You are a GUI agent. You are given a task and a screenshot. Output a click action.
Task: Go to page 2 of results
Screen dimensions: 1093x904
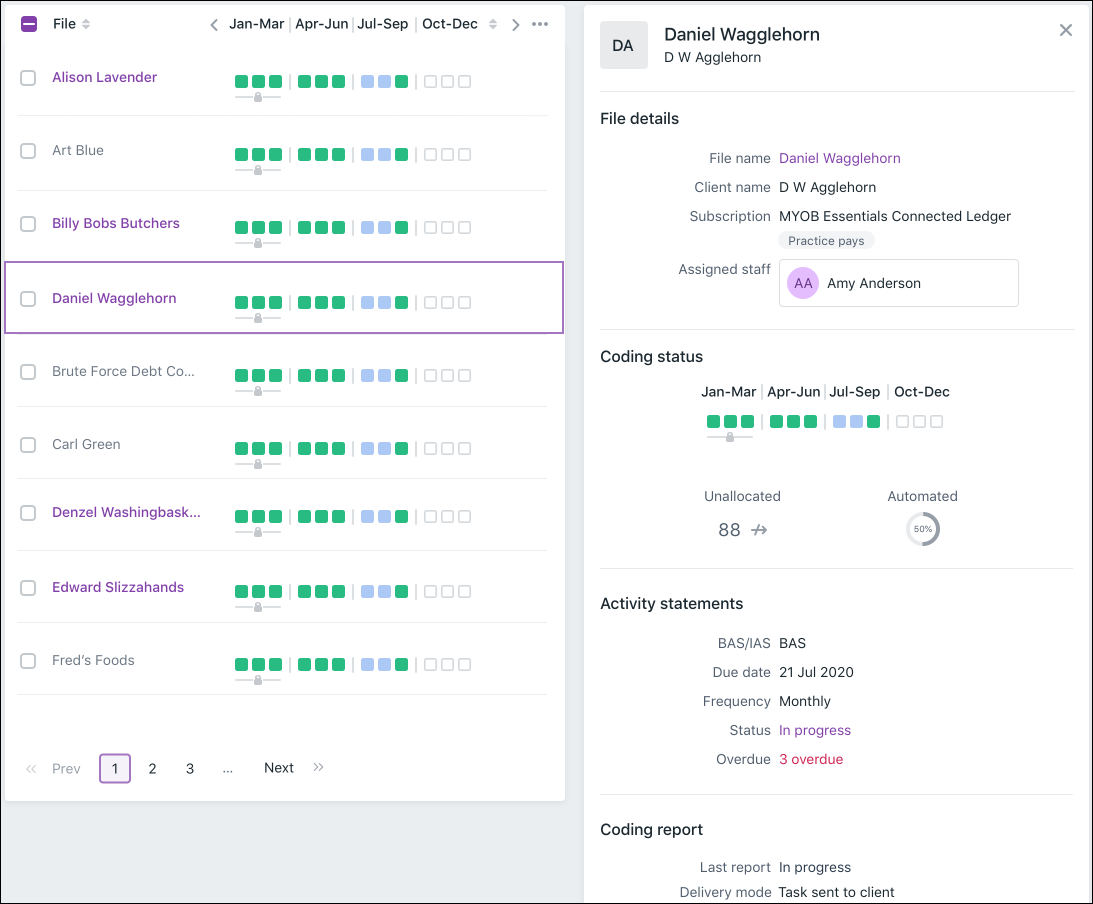pos(152,768)
